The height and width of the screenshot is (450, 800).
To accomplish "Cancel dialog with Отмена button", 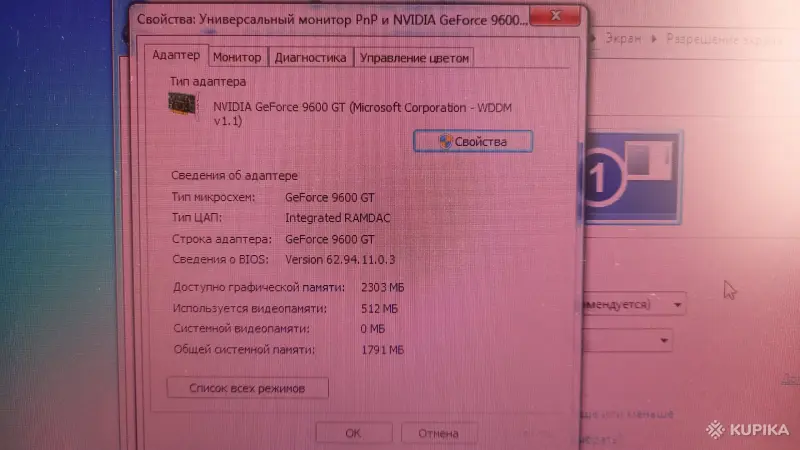I will pos(439,433).
